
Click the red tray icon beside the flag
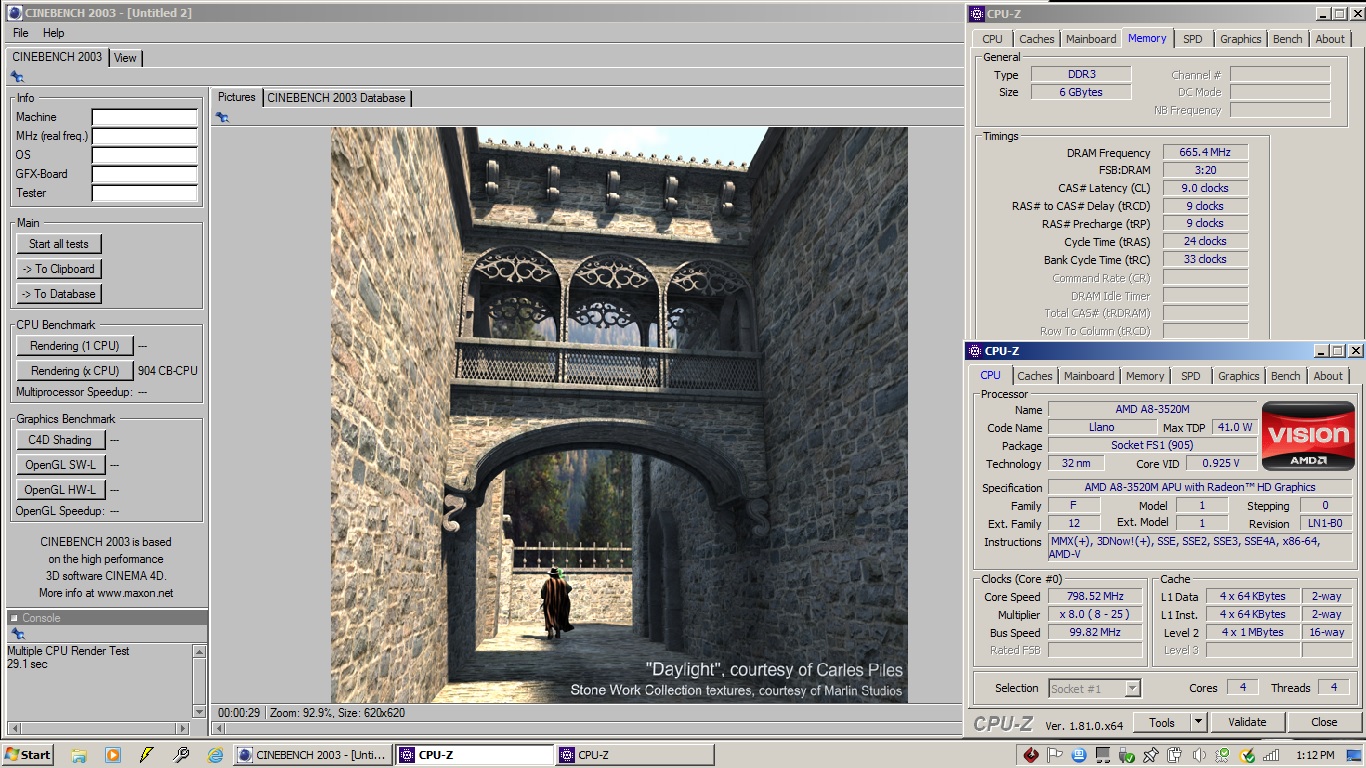pyautogui.click(x=1031, y=755)
